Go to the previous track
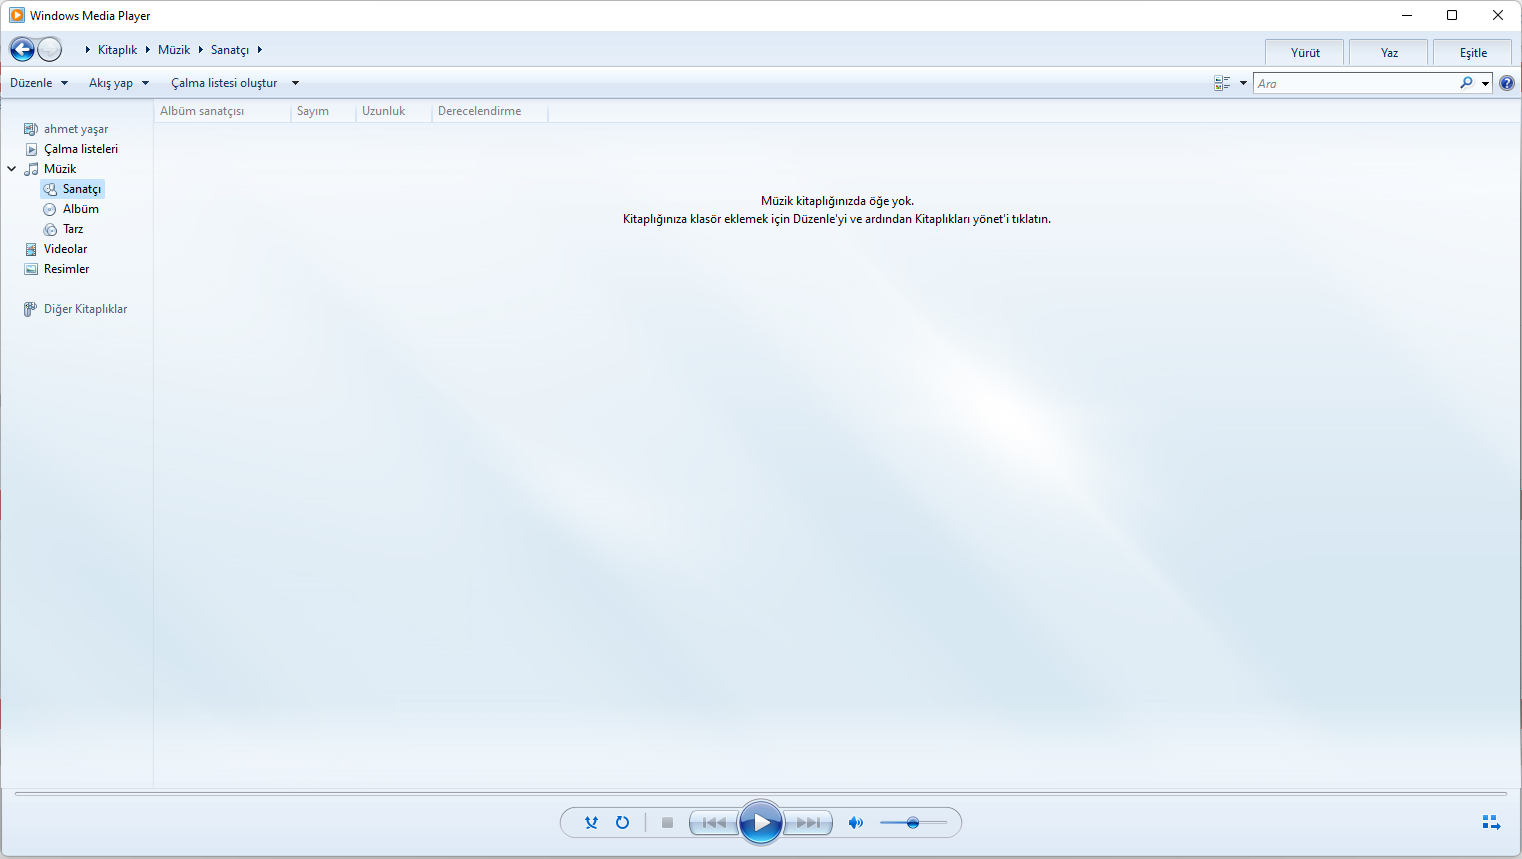Image resolution: width=1522 pixels, height=859 pixels. 713,822
